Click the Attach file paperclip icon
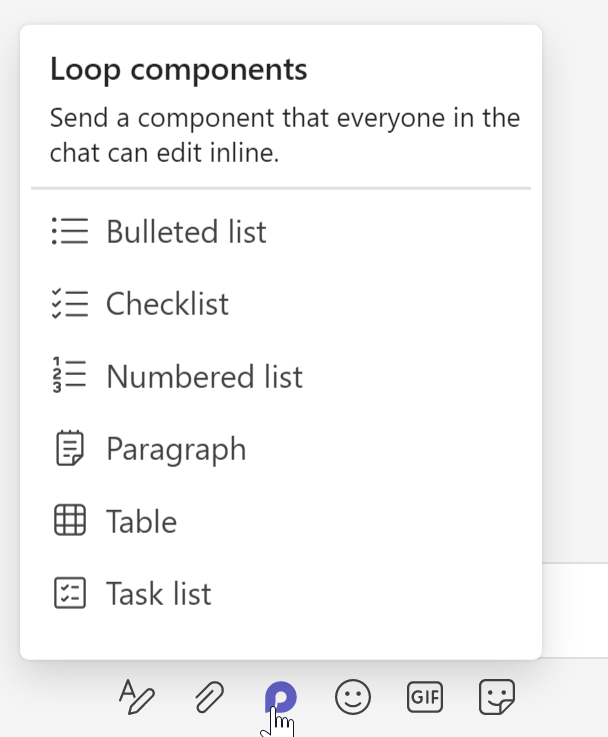This screenshot has height=737, width=608. tap(209, 696)
